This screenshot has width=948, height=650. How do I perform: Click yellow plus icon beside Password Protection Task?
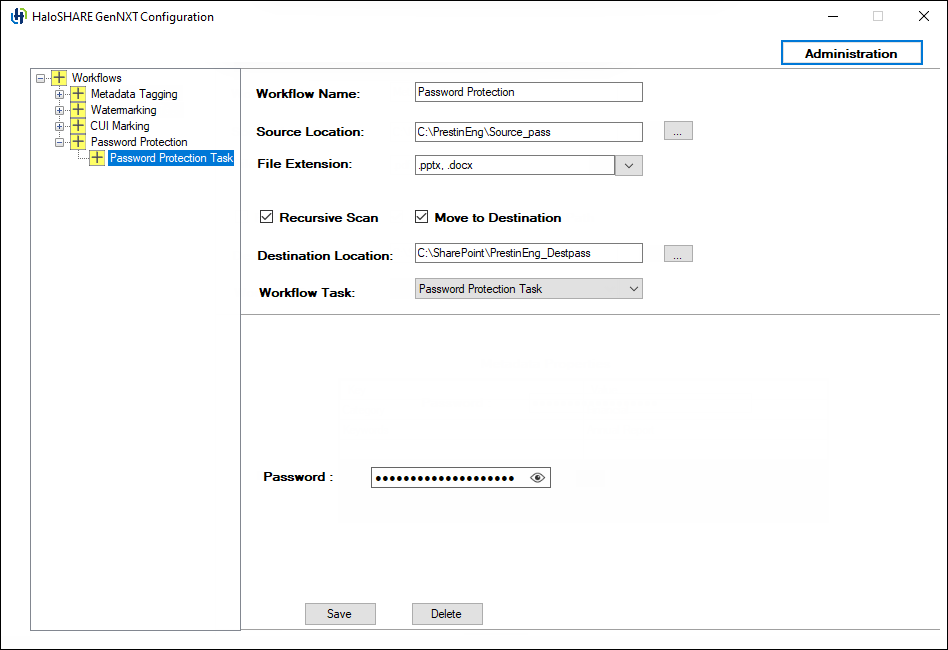97,158
